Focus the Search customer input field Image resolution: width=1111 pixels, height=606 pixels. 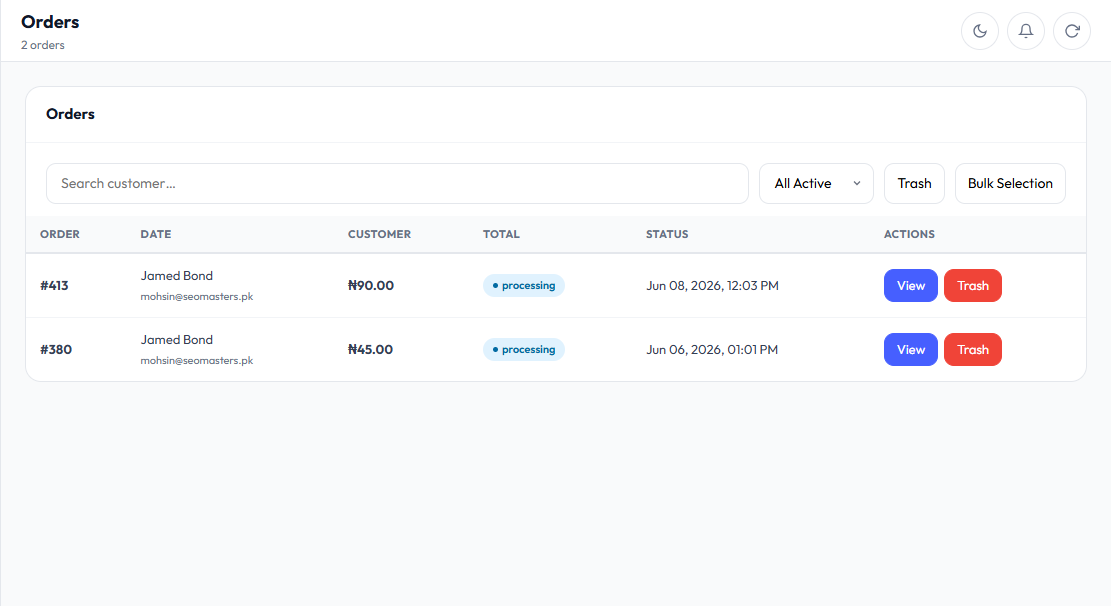[397, 184]
